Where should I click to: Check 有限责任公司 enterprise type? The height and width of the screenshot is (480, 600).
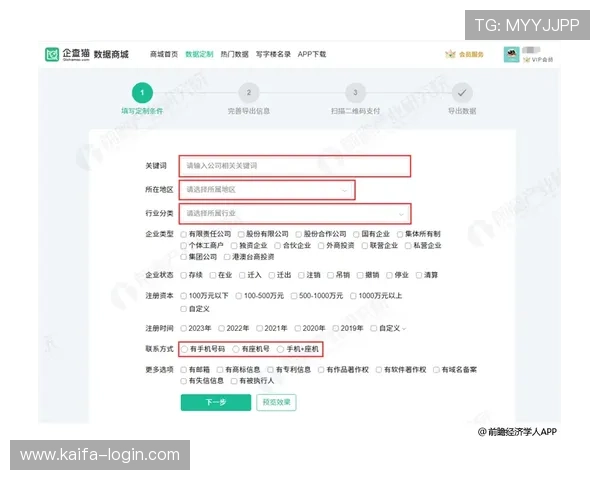pos(184,234)
